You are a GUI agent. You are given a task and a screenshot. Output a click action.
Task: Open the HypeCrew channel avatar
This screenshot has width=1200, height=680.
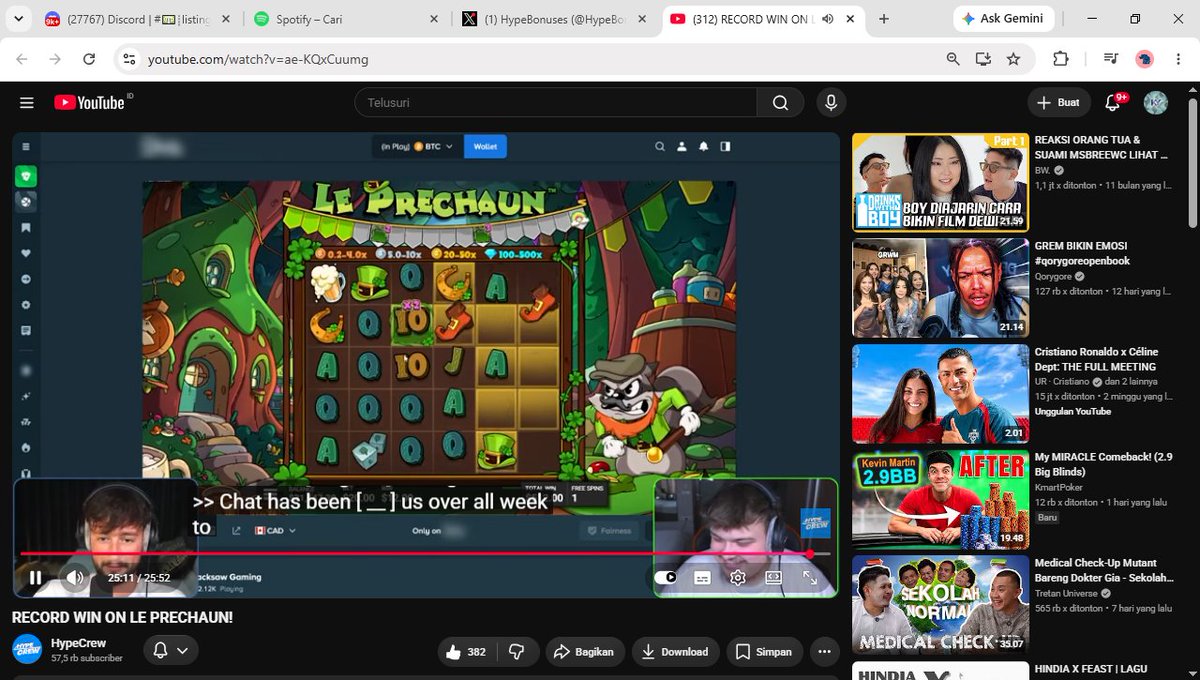[27, 649]
